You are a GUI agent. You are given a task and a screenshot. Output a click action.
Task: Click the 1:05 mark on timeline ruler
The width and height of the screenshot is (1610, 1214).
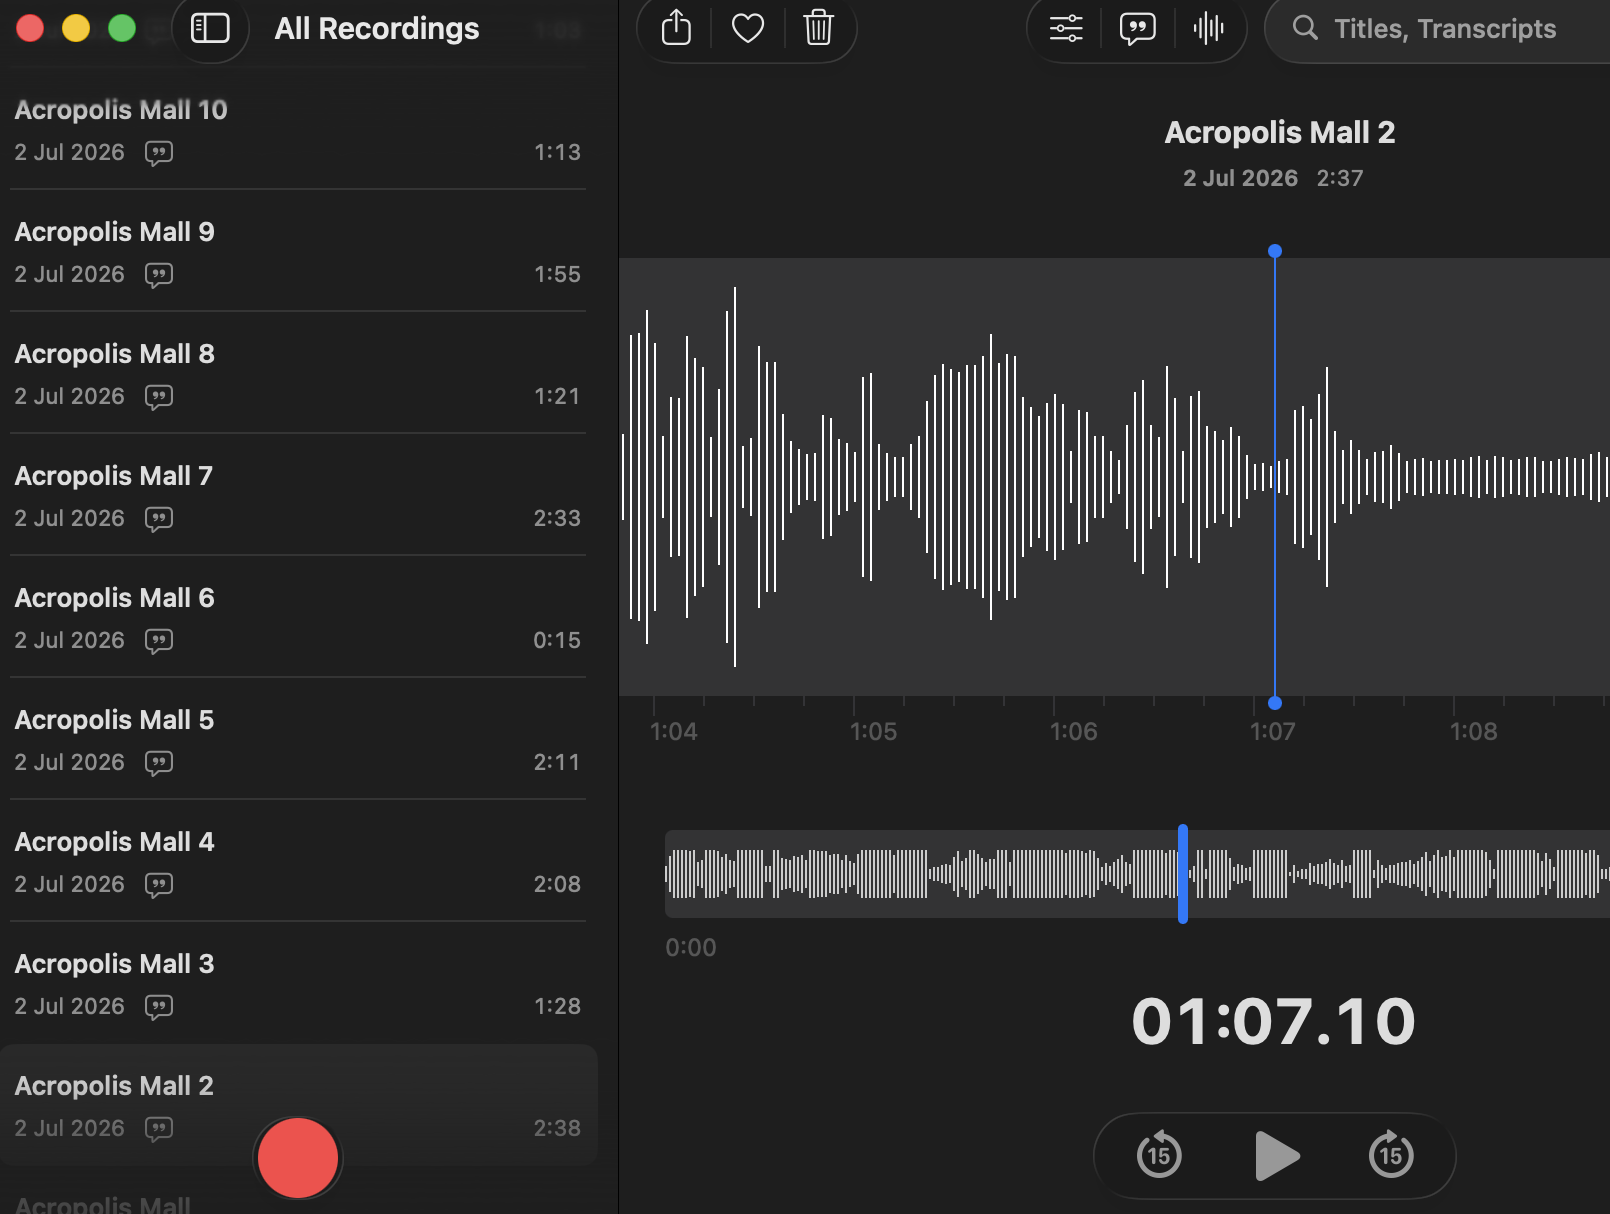click(873, 731)
